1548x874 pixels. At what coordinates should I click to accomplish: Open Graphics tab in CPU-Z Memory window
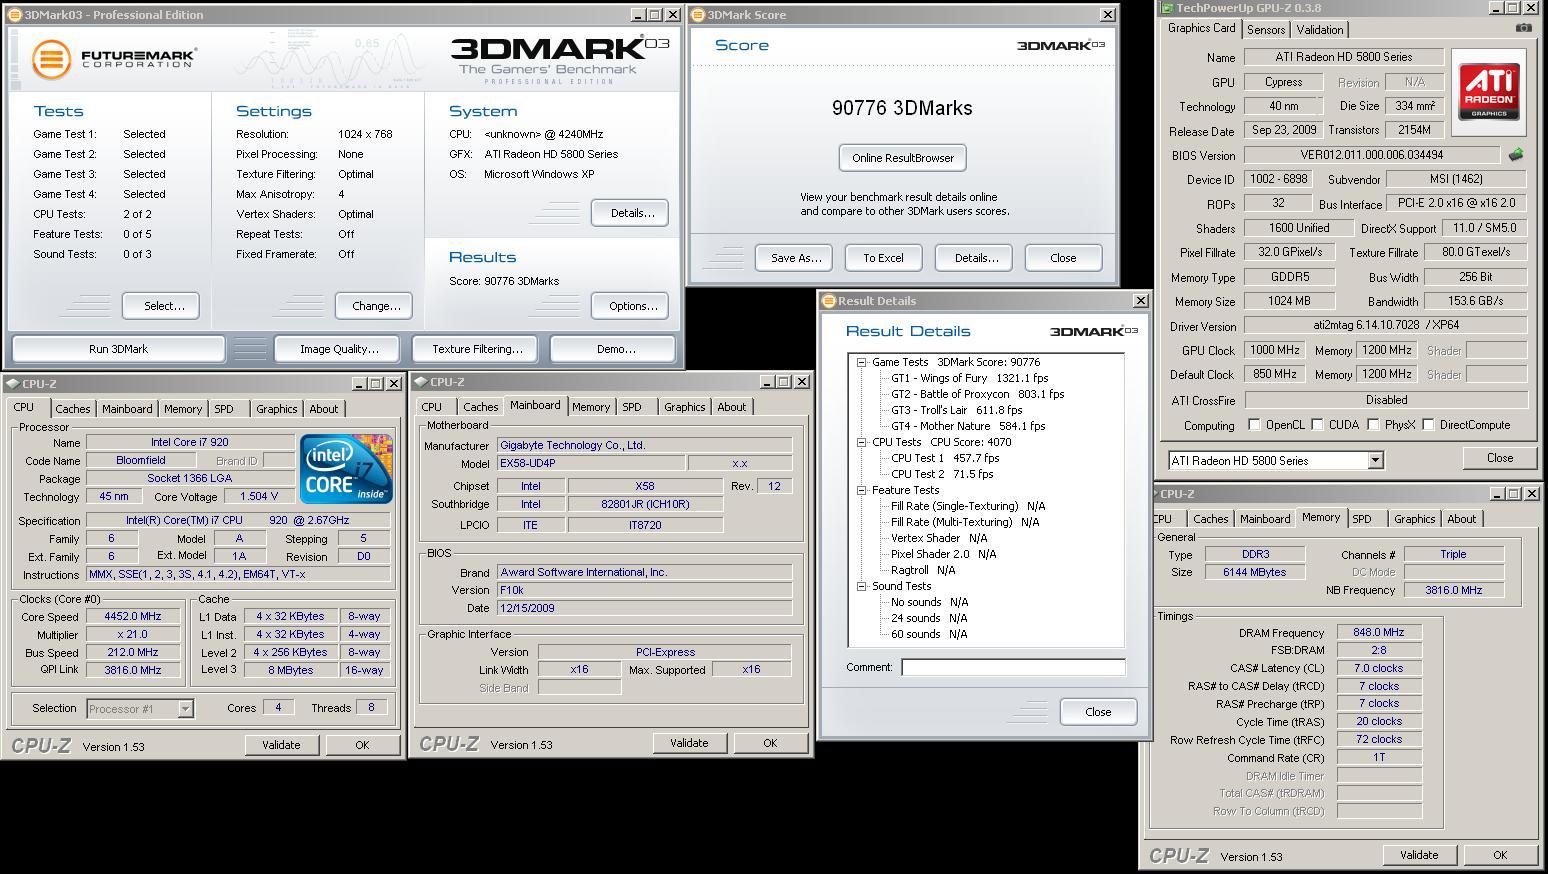tap(1414, 519)
